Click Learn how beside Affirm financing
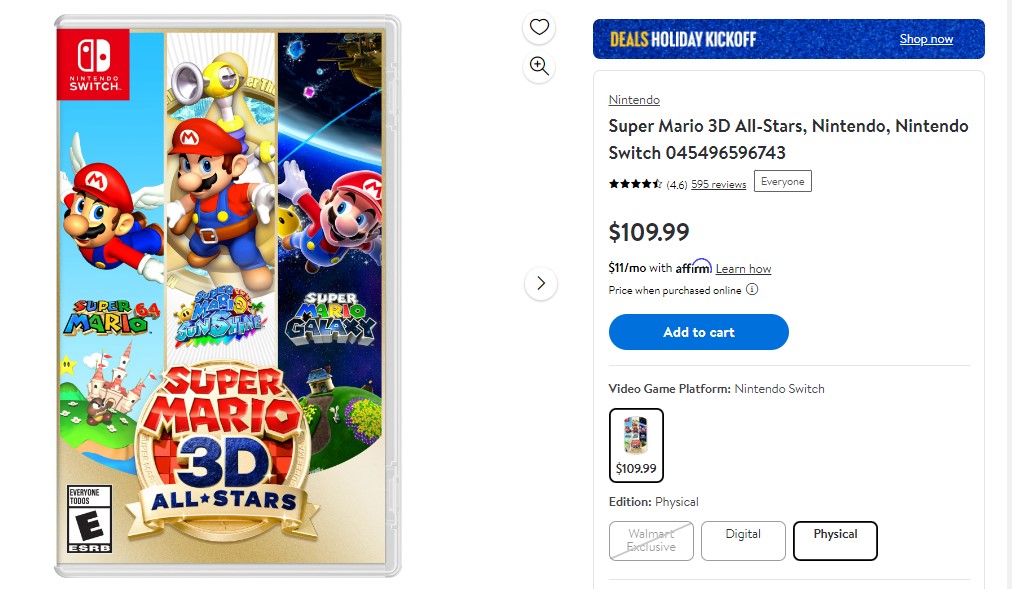The image size is (1012, 589). click(743, 268)
